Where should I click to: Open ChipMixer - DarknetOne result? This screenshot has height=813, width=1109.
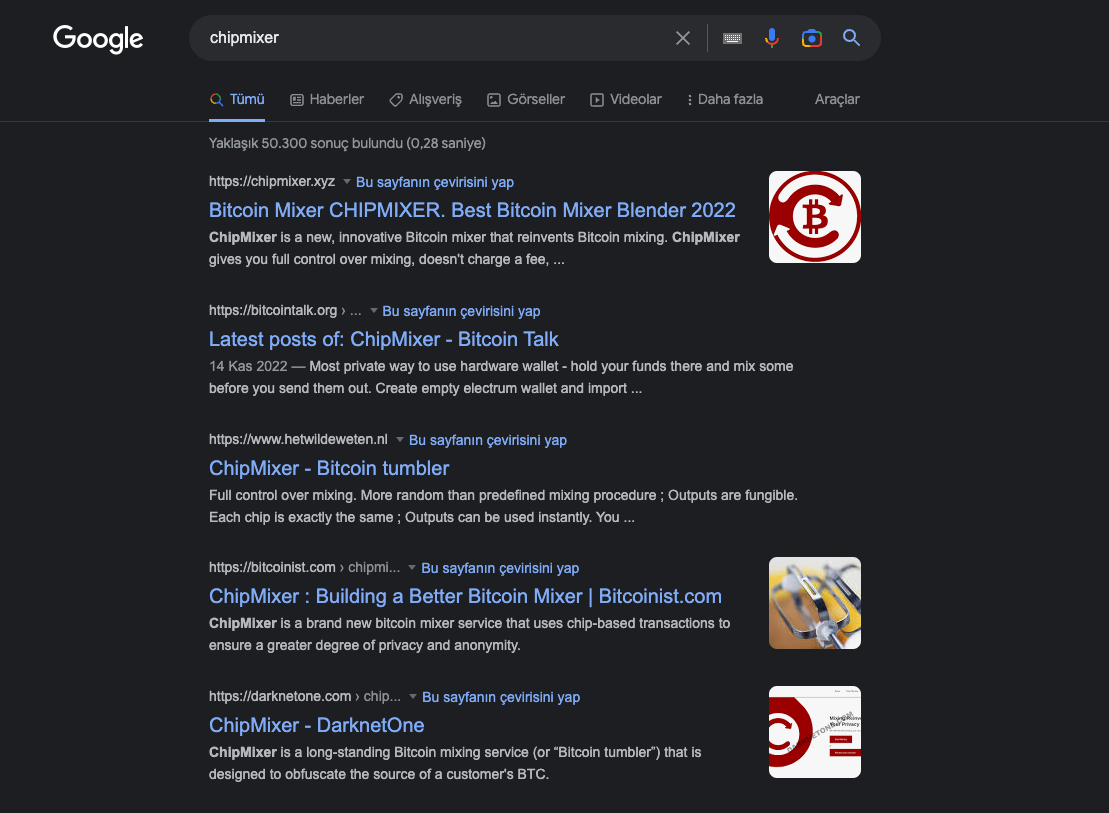316,725
